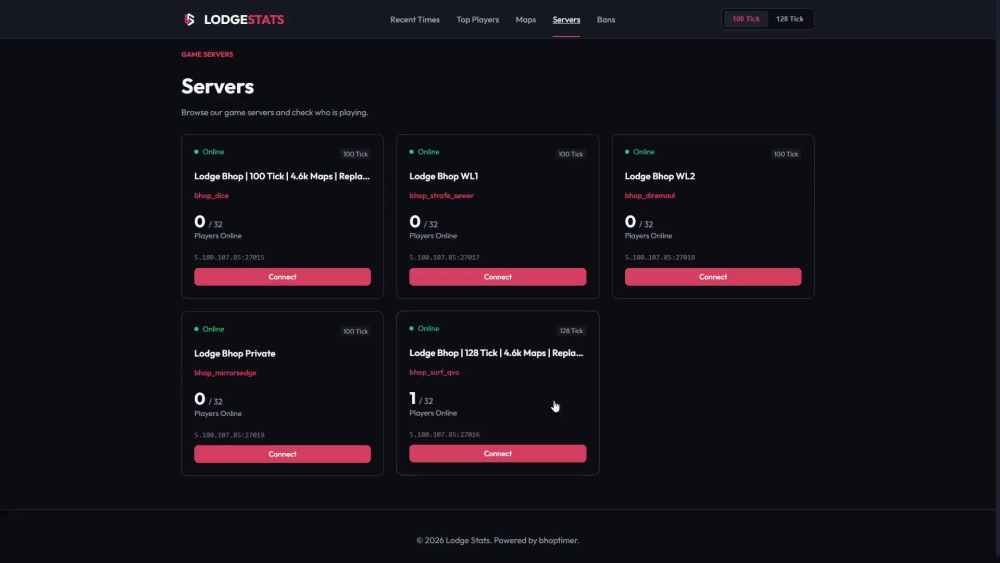Select server address 5.180.107.85:27016
1000x563 pixels.
pos(445,434)
